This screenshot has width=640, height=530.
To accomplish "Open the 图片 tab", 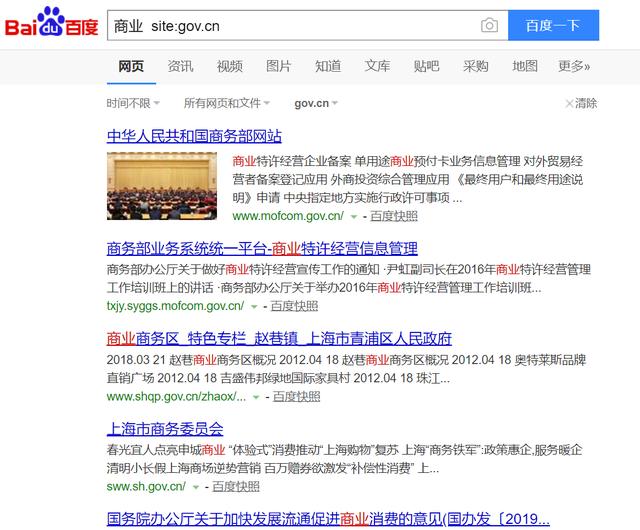I will (278, 66).
